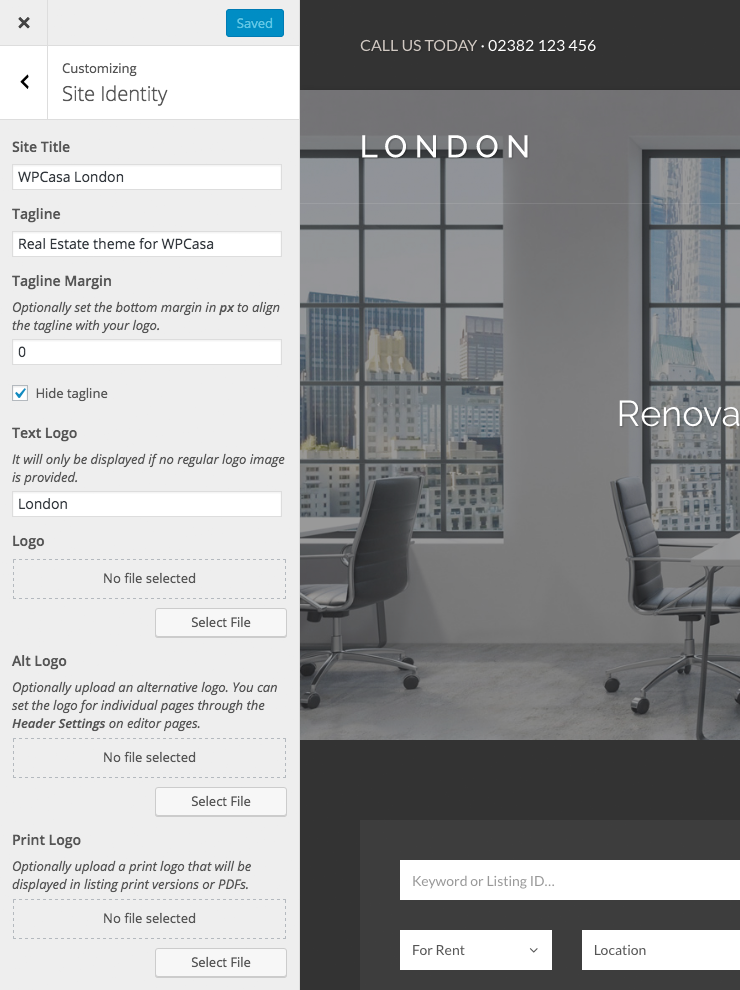Select File for the Logo

click(221, 623)
